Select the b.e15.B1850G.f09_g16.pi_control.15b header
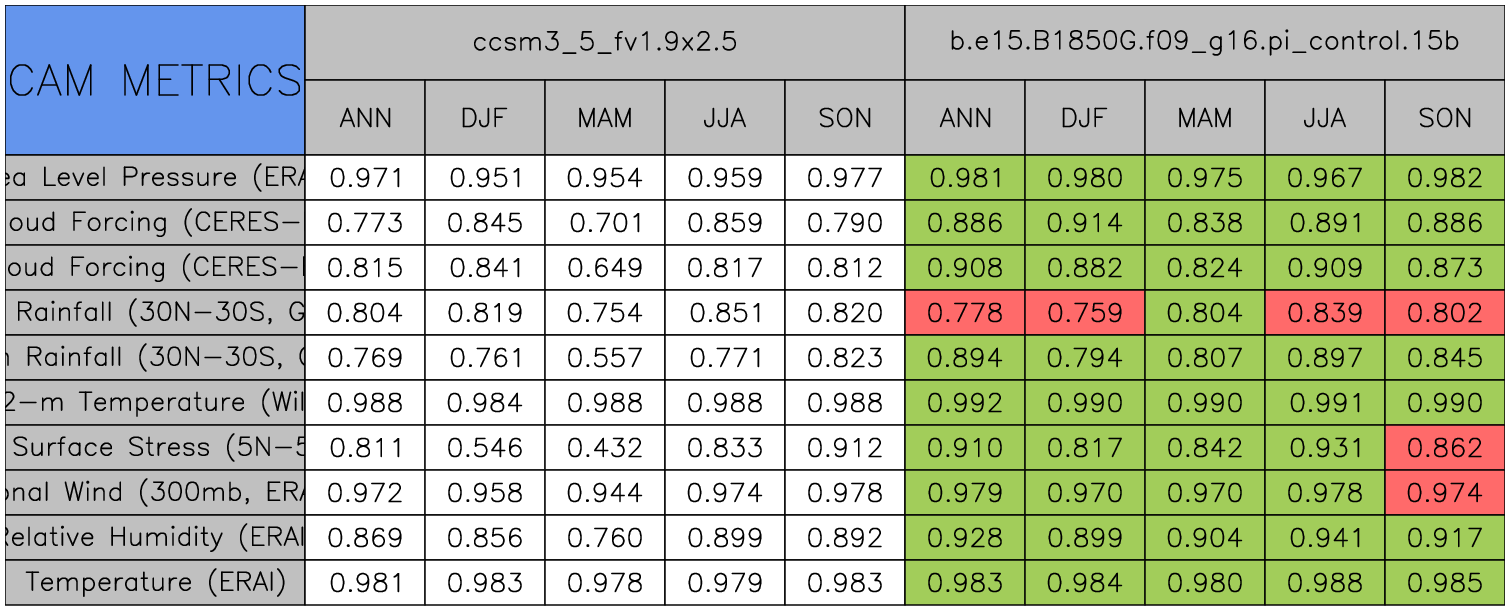This screenshot has height=611, width=1510. [x=1205, y=42]
